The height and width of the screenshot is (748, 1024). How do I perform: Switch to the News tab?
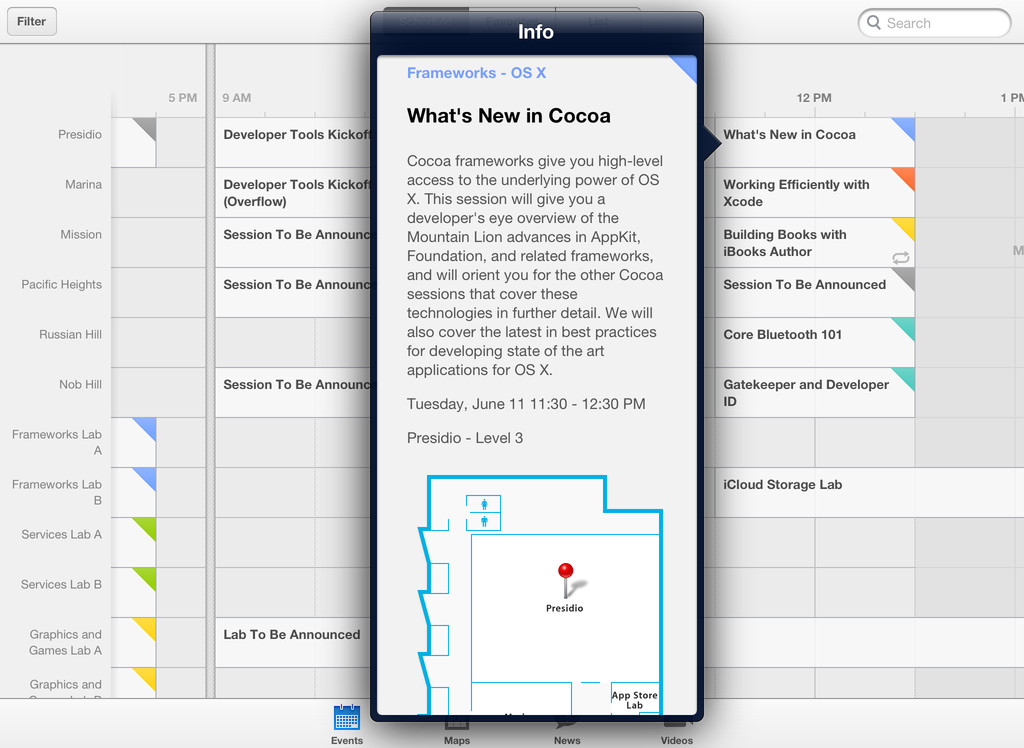567,732
